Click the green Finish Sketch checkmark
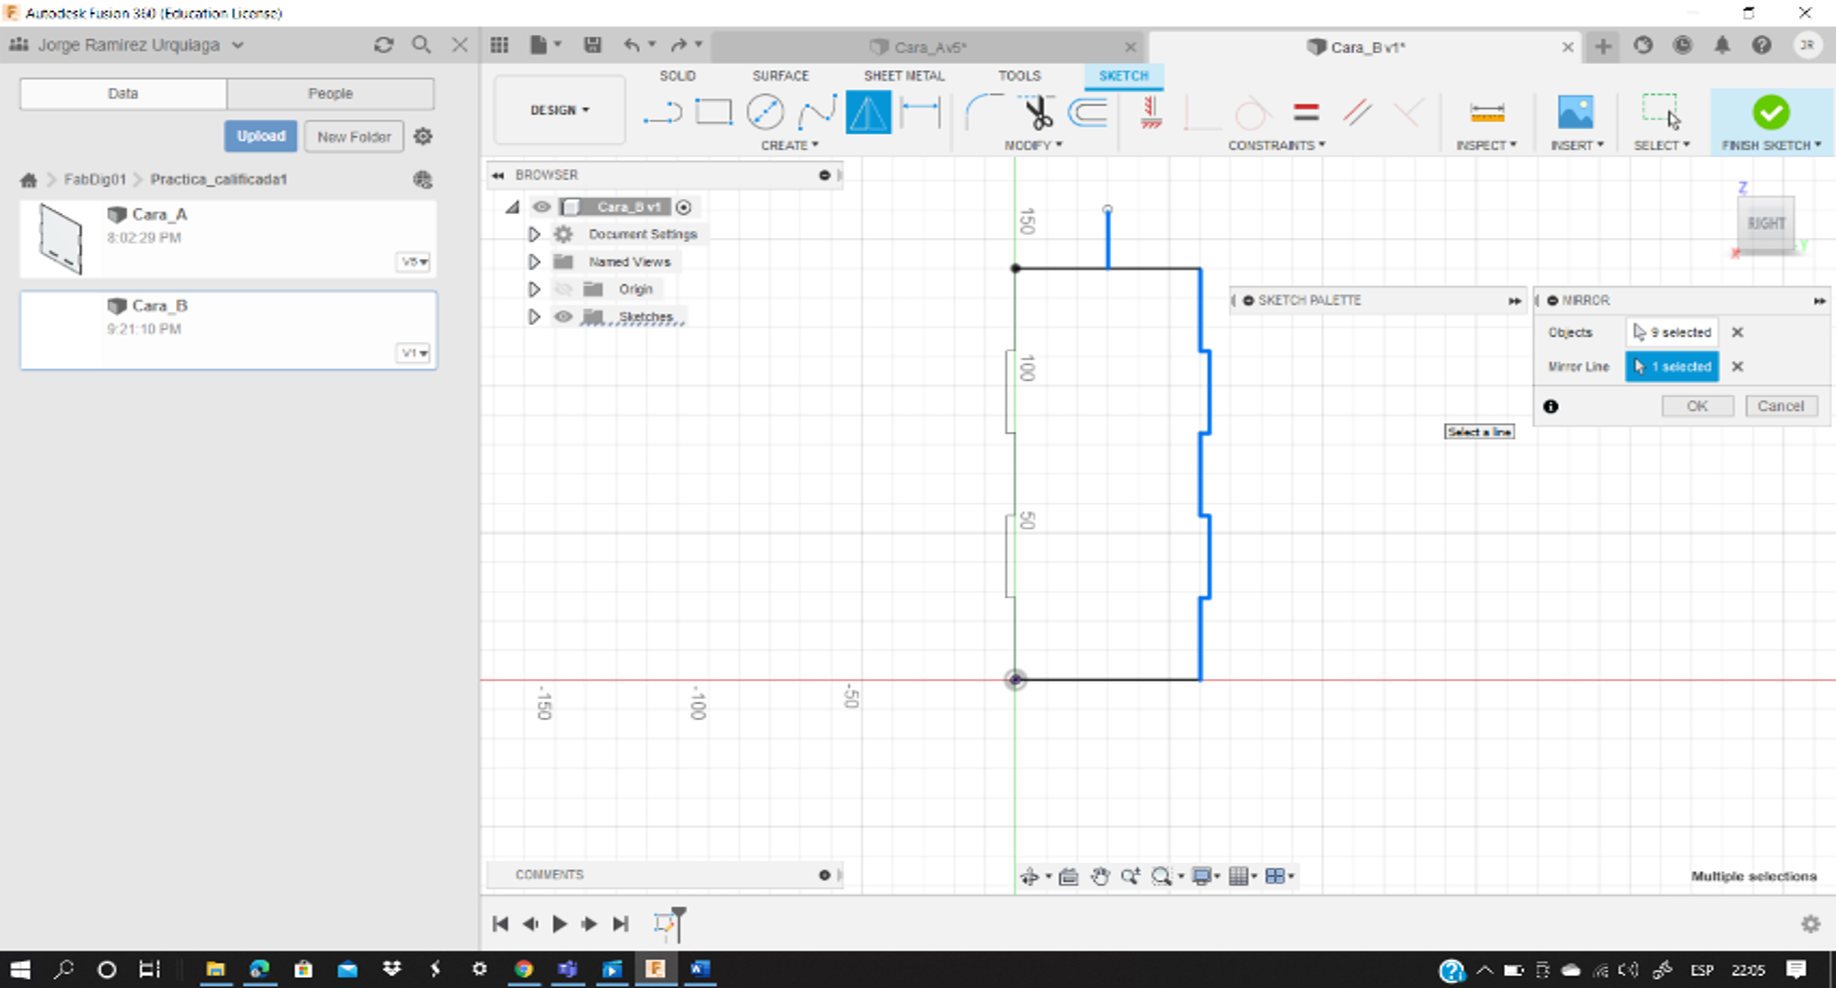Viewport: 1836px width, 988px height. pyautogui.click(x=1770, y=112)
